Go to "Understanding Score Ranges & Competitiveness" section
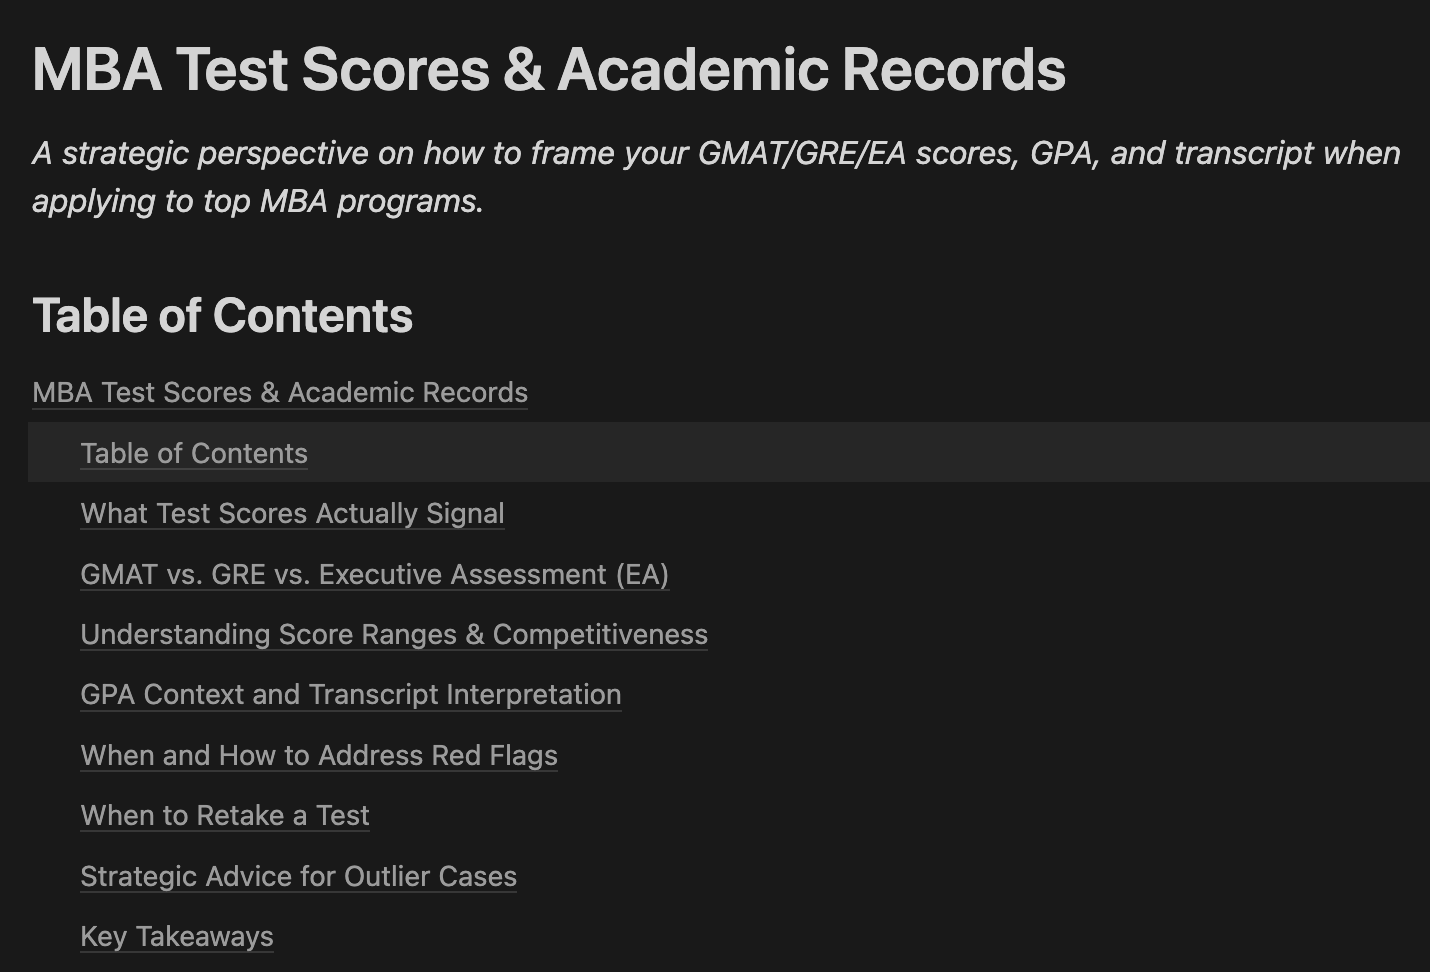This screenshot has width=1430, height=972. point(394,634)
